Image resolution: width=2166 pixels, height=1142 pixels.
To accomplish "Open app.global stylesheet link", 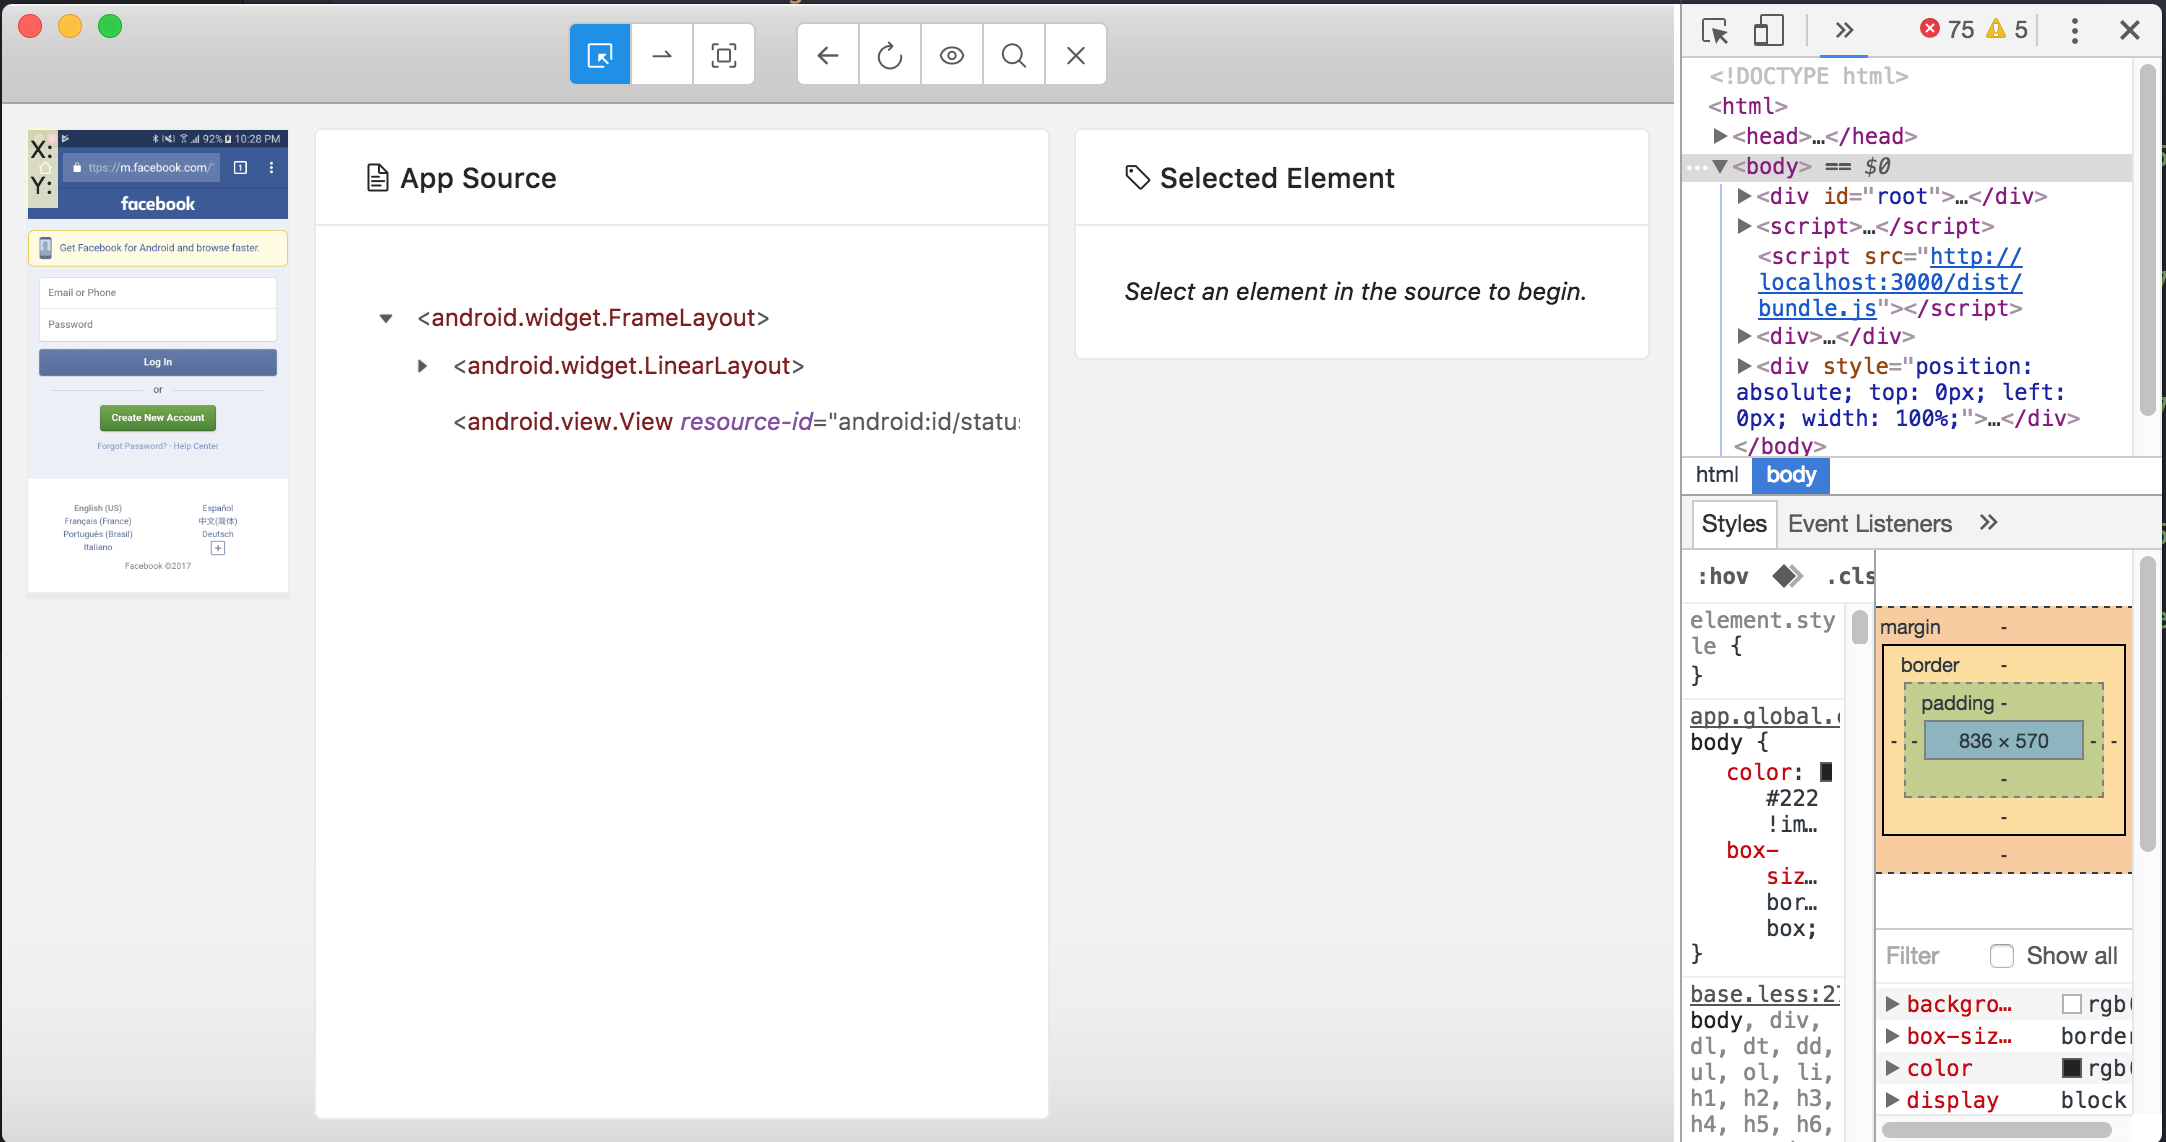I will tap(1765, 716).
